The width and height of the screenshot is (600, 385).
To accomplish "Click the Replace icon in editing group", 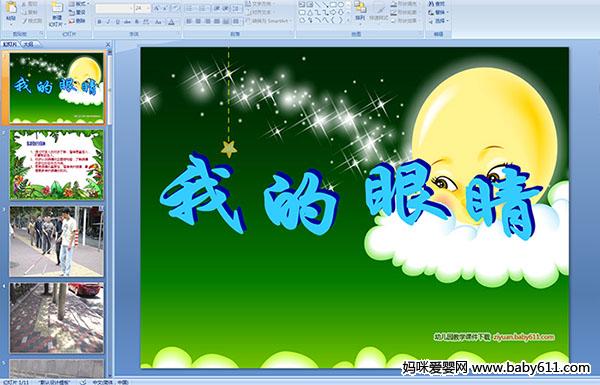I will tap(431, 12).
